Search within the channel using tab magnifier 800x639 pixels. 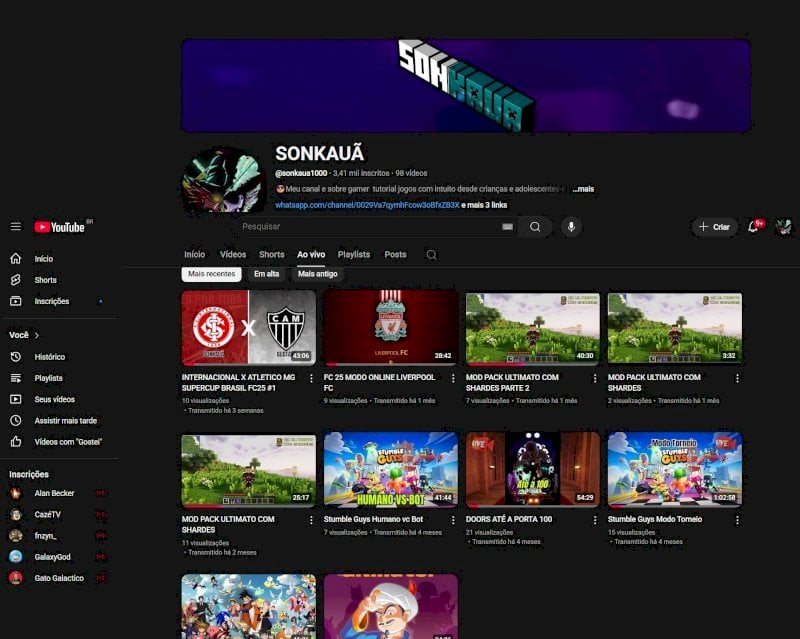click(x=431, y=254)
